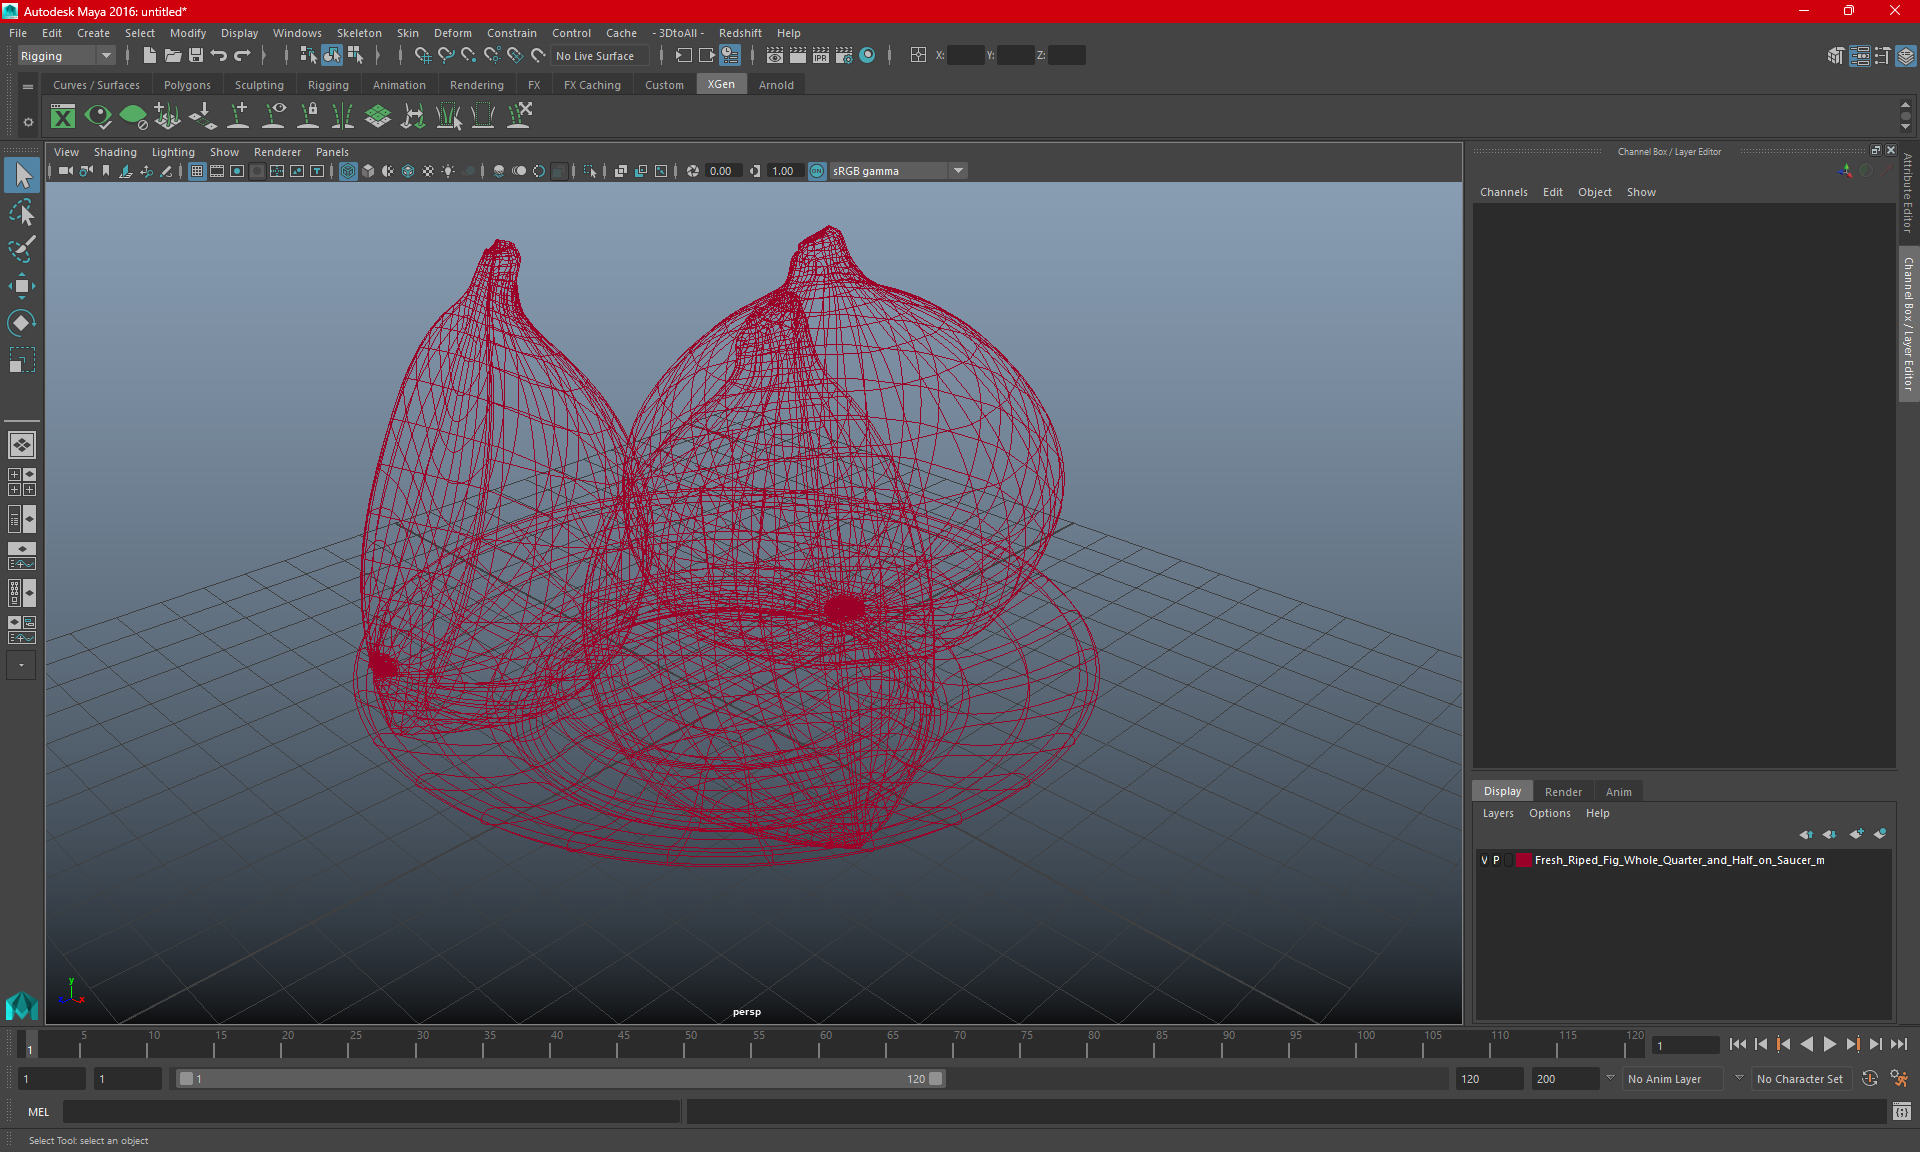Click the Help menu in menu bar

click(789, 33)
